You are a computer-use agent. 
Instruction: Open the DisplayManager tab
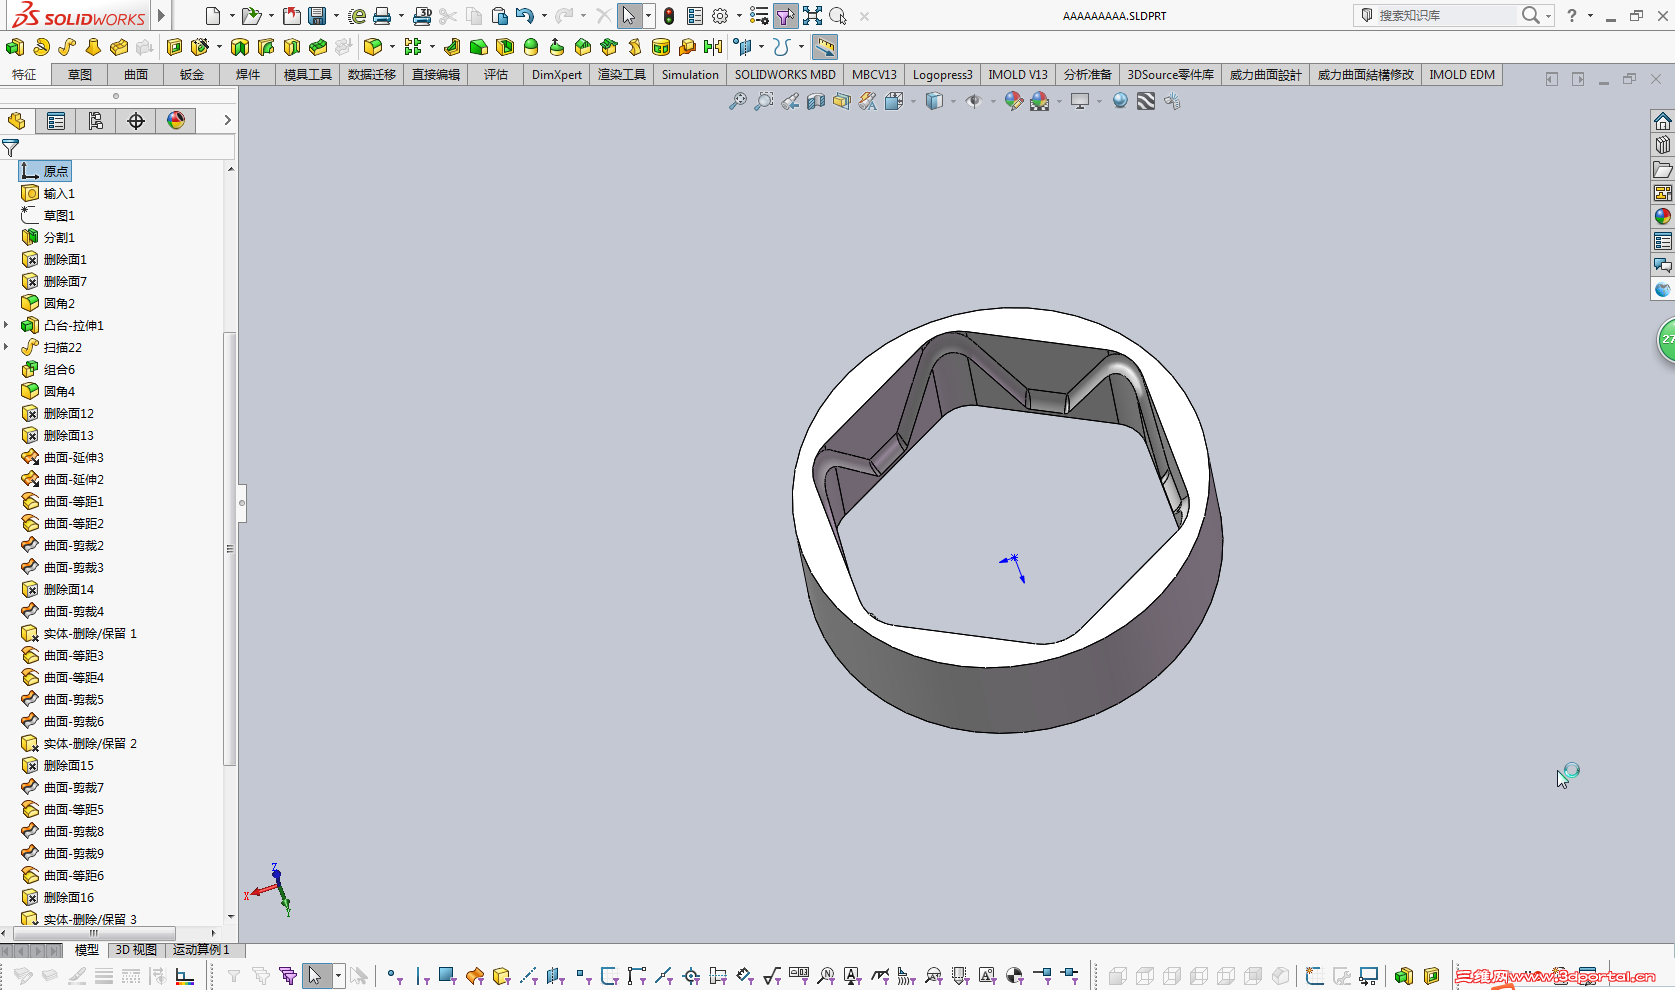click(x=176, y=121)
